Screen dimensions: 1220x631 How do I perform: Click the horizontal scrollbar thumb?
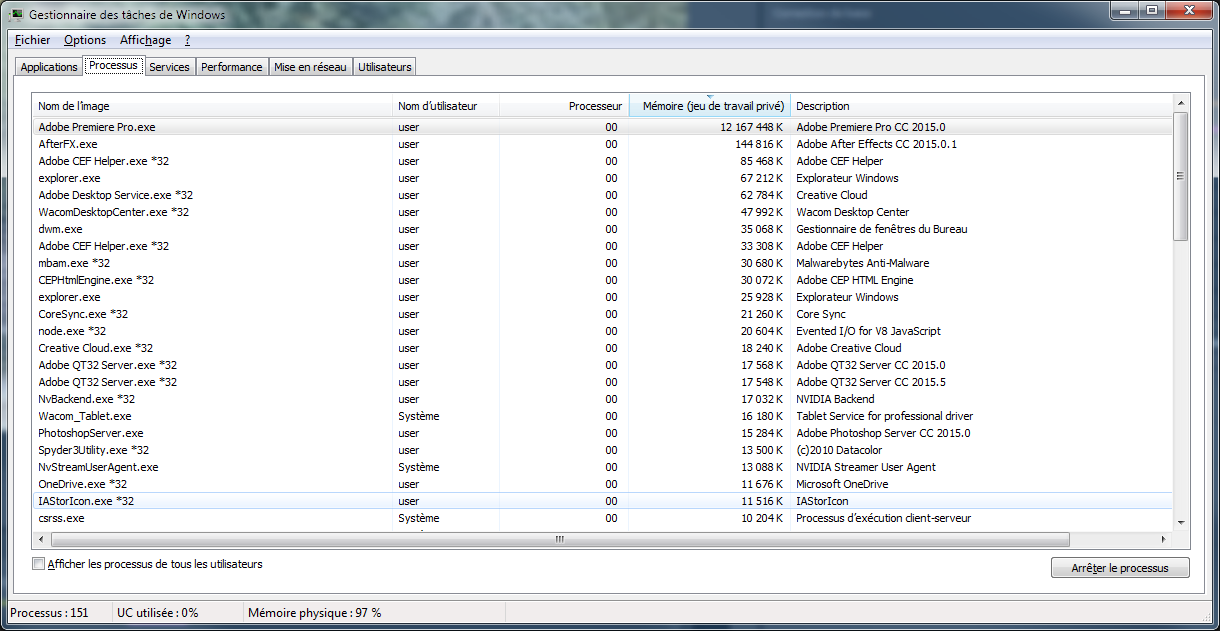[560, 539]
